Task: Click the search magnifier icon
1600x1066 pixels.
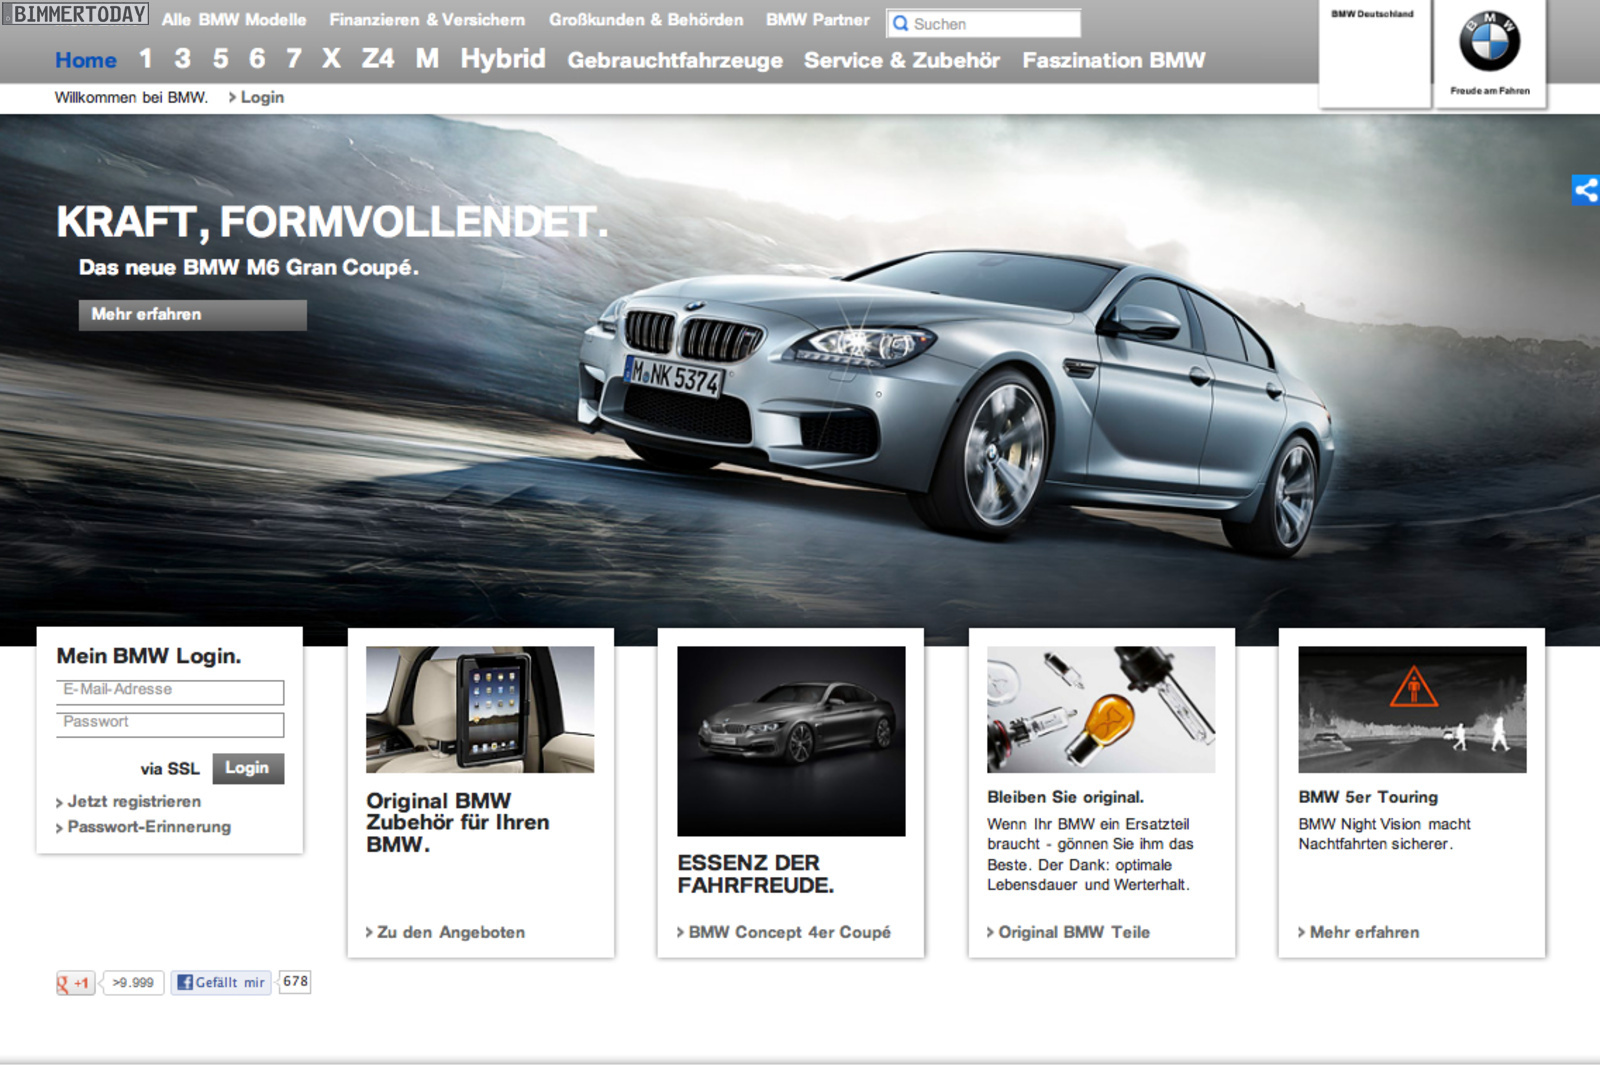Action: tap(900, 24)
